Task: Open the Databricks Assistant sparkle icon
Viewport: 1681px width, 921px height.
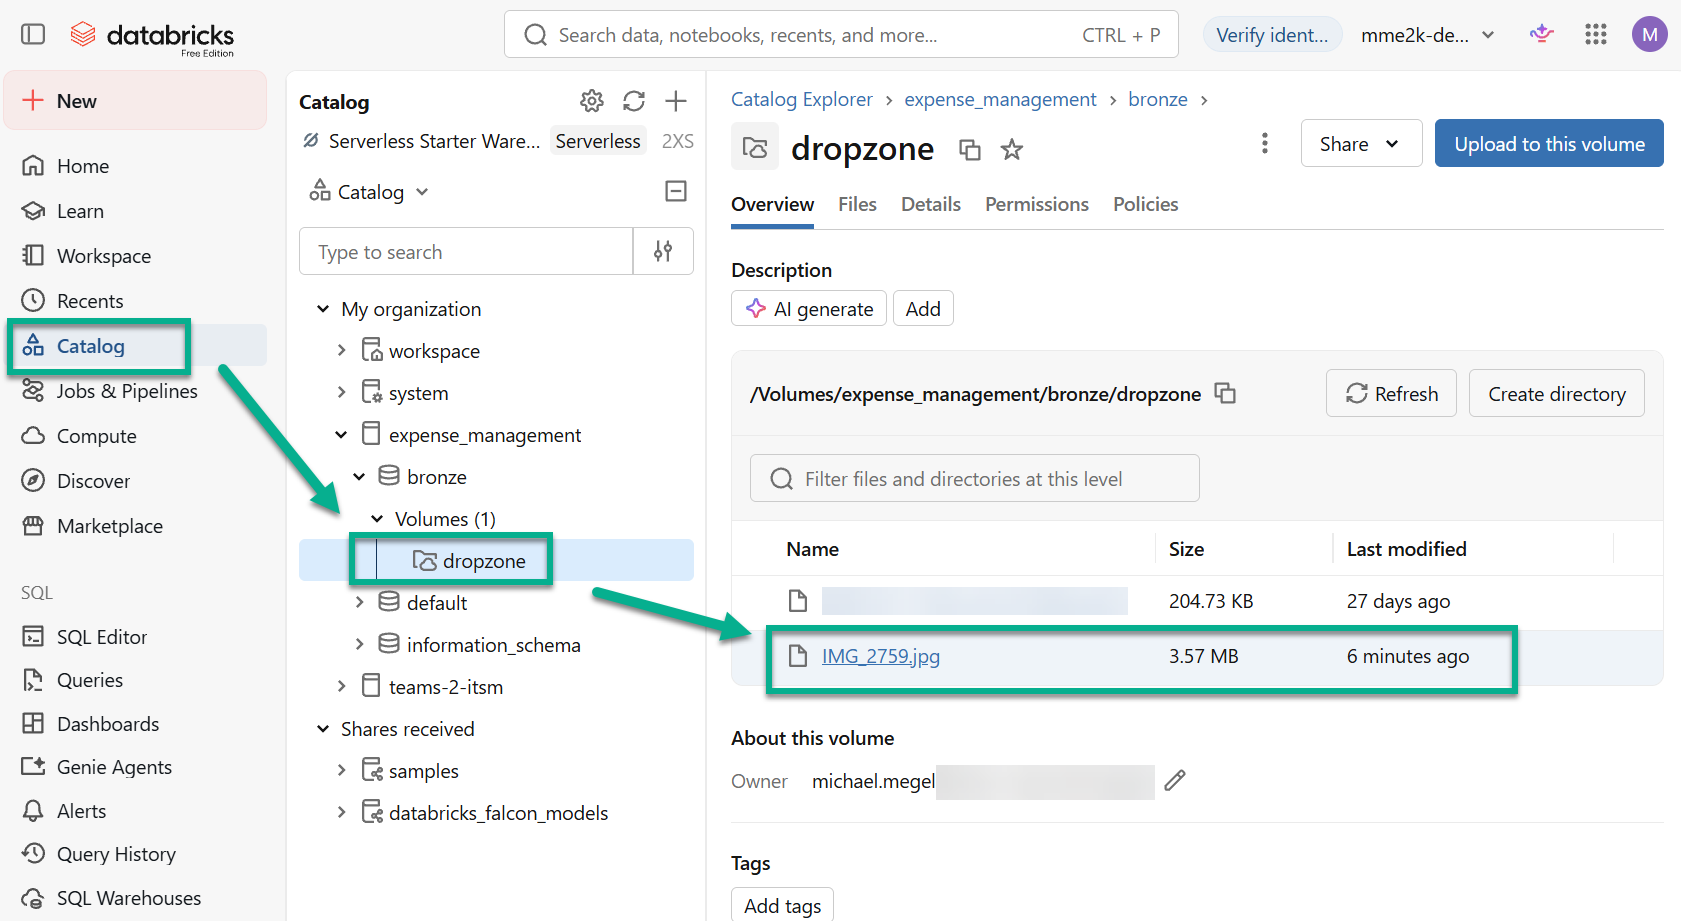Action: 1541,34
